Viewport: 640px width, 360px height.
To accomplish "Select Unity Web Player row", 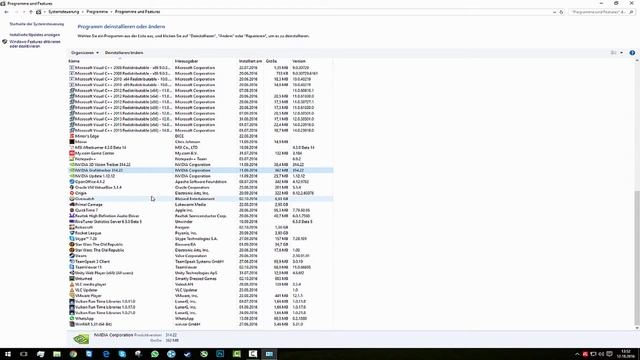I will click(x=200, y=273).
